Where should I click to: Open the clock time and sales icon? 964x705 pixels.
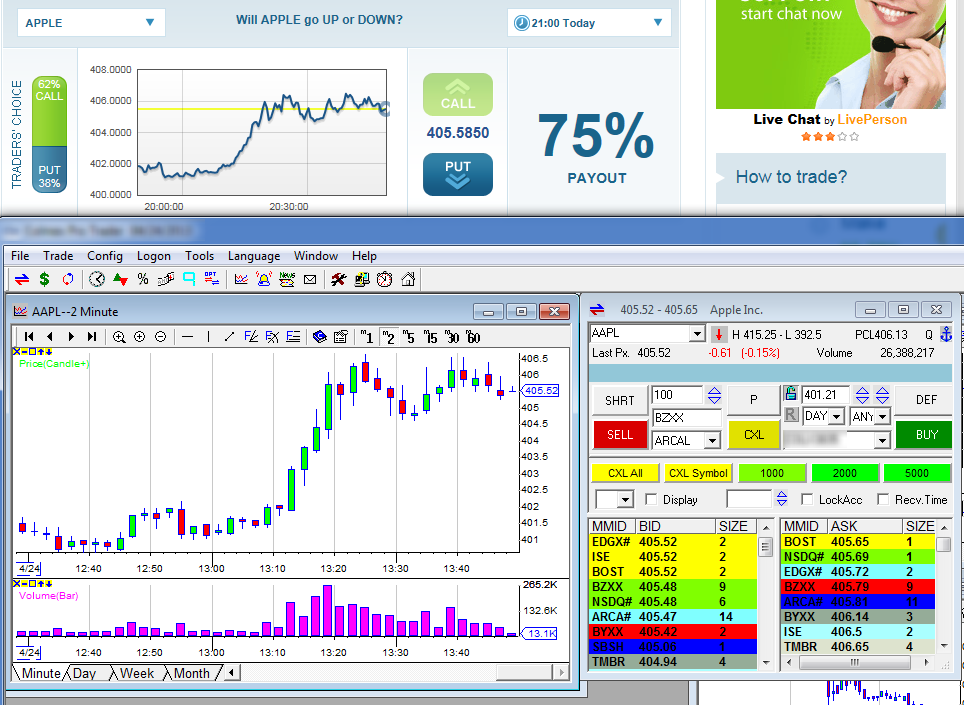coord(97,280)
